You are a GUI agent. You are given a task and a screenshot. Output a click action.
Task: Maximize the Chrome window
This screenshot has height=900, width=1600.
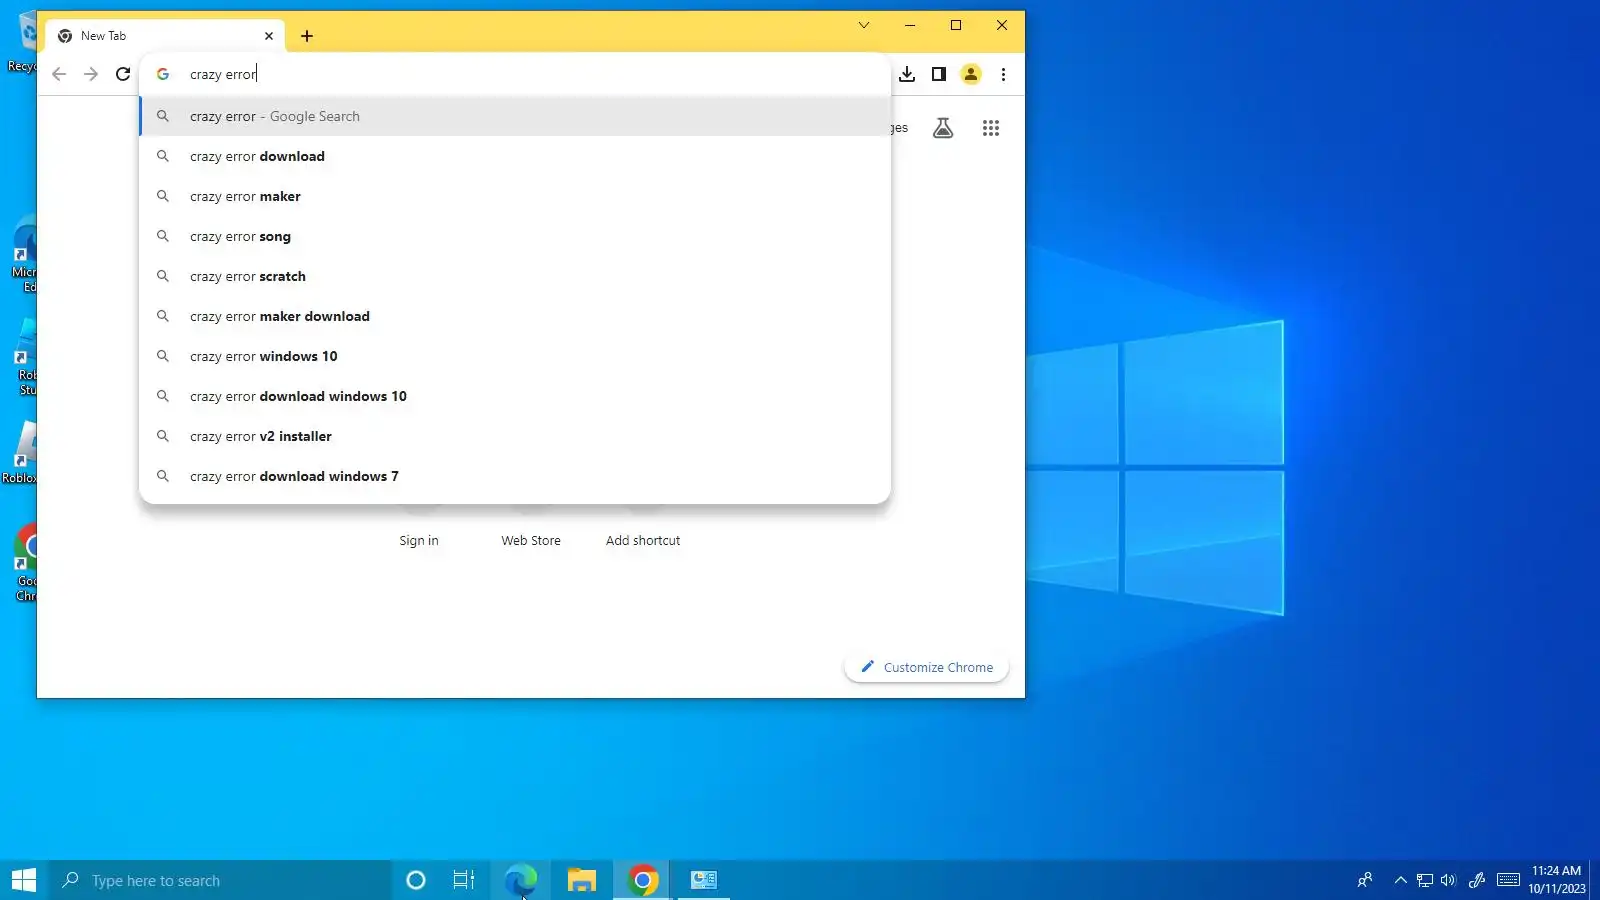956,25
